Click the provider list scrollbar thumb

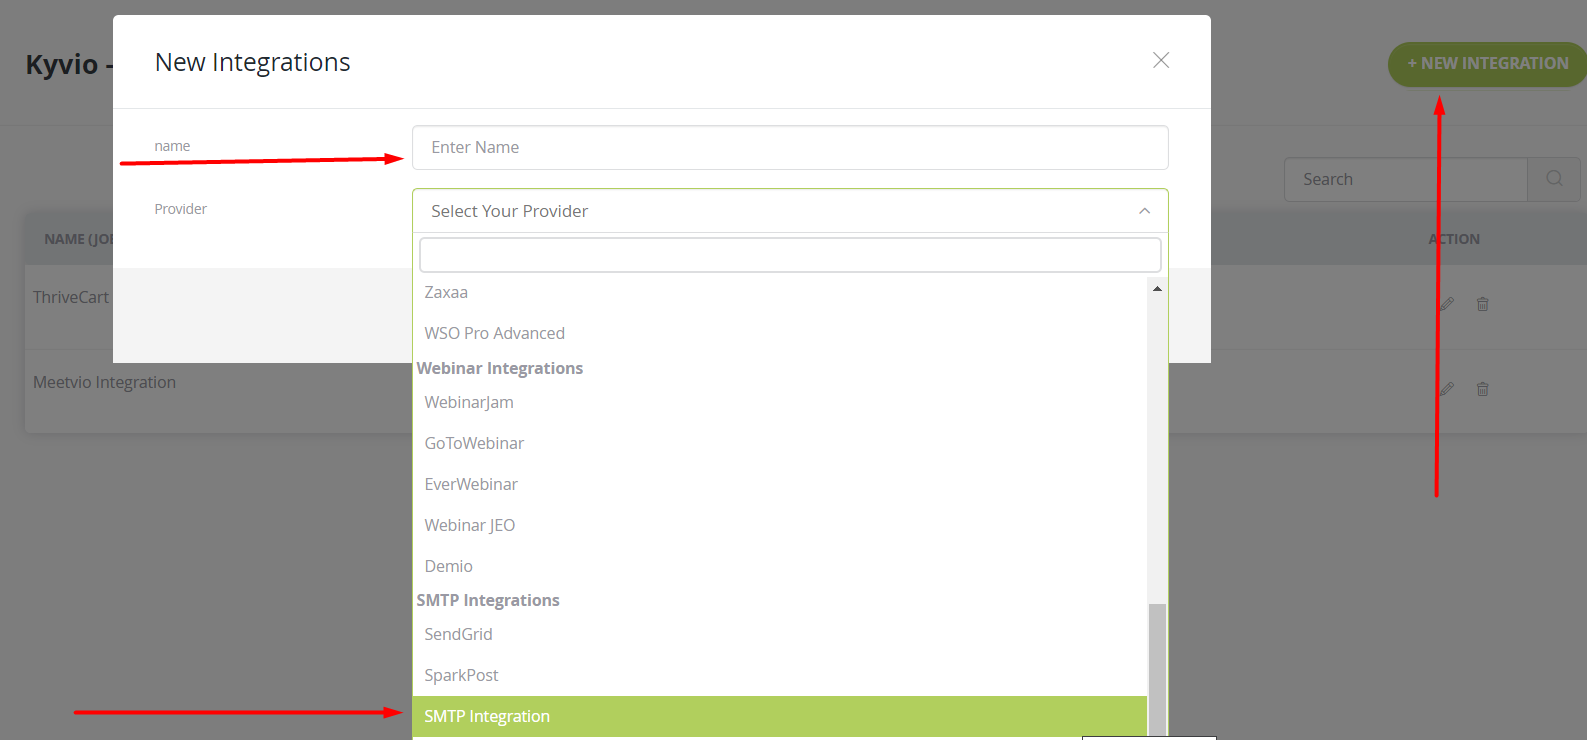[x=1157, y=670]
